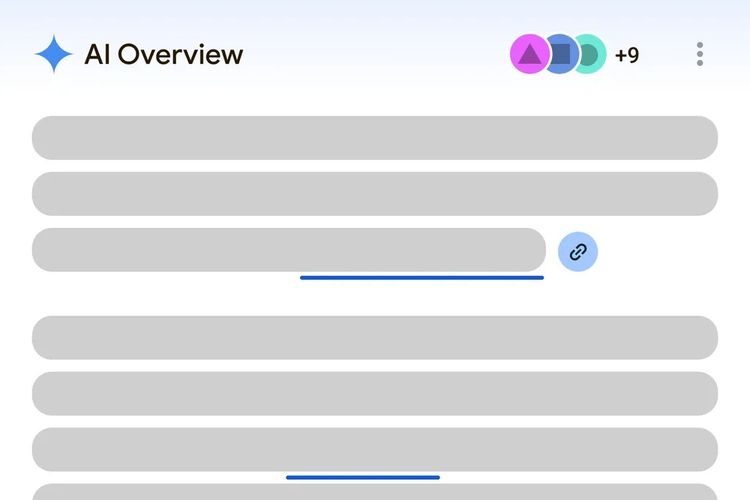
Task: Click the shorter third line beside link icon
Action: click(288, 250)
